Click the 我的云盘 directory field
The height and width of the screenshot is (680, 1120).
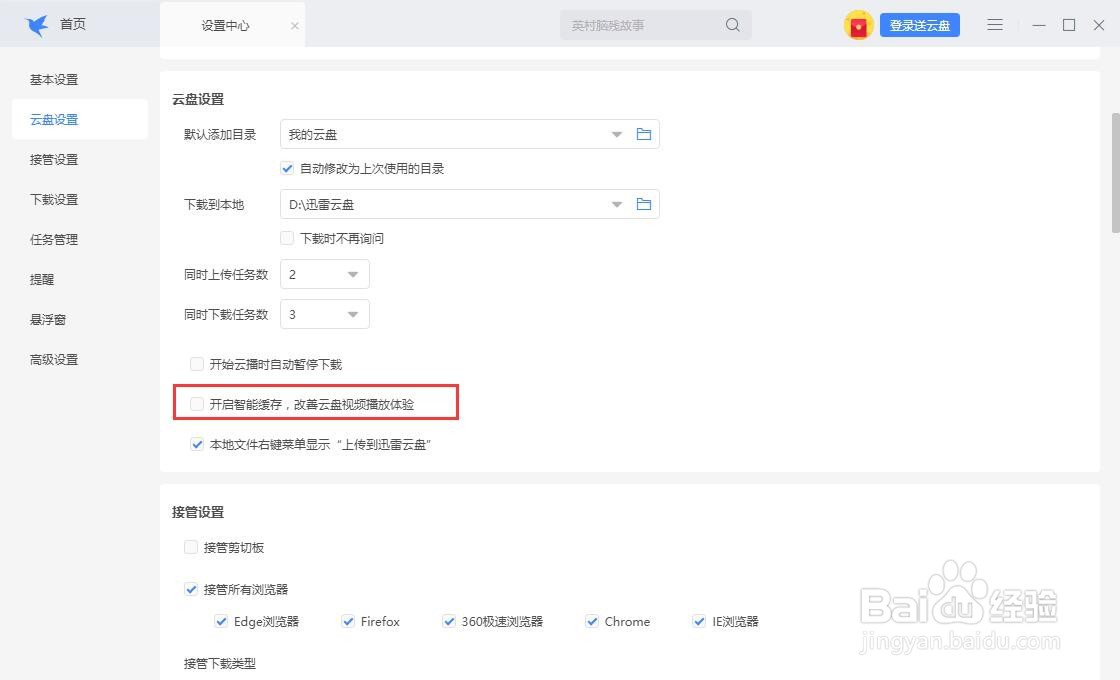(469, 134)
